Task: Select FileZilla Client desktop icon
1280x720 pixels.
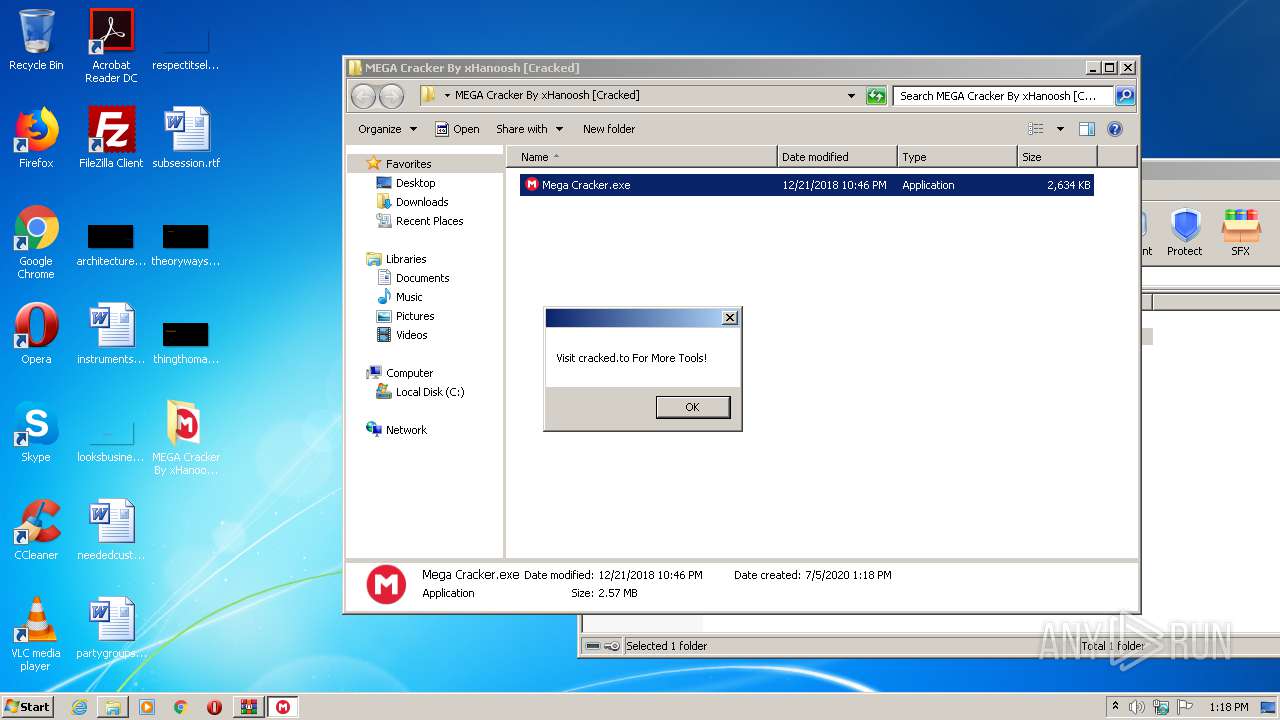Action: click(x=111, y=139)
